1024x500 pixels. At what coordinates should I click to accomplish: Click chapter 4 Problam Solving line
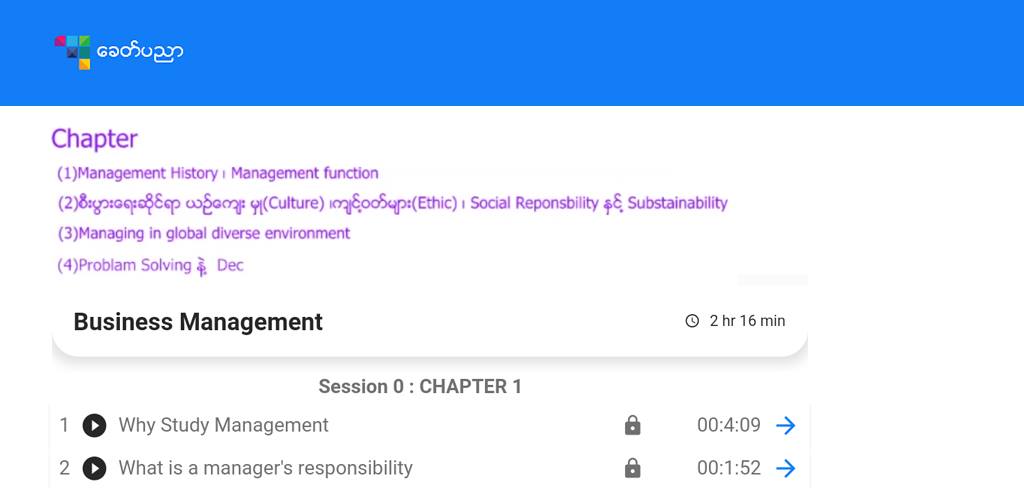(x=150, y=266)
